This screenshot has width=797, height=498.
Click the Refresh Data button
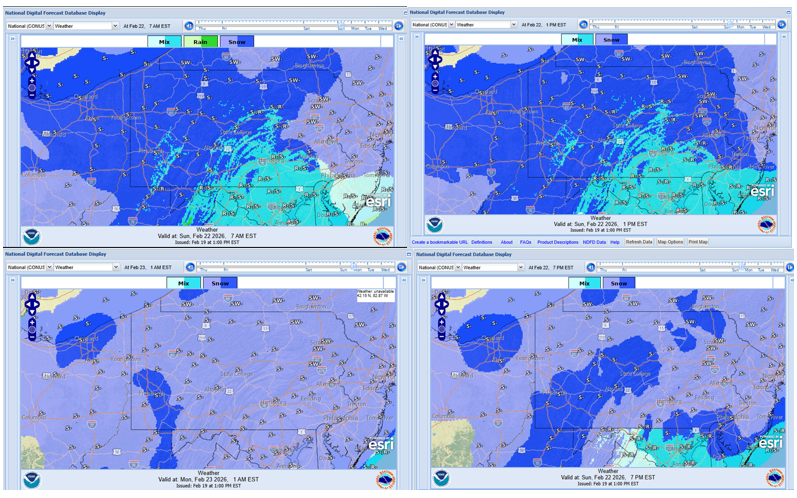639,242
